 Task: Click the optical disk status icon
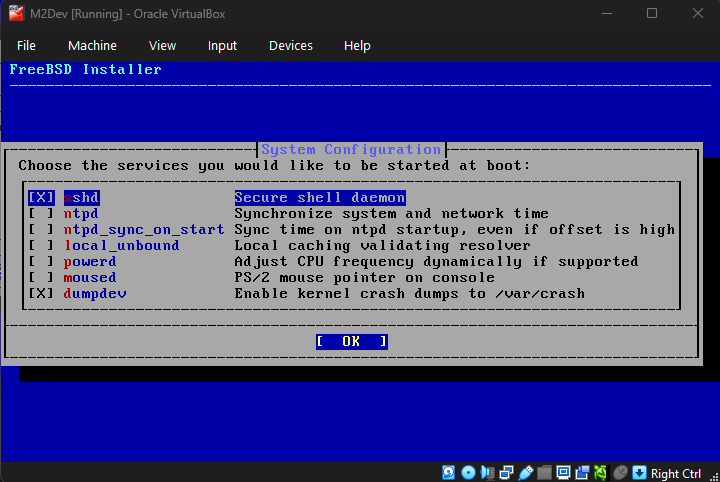(469, 473)
